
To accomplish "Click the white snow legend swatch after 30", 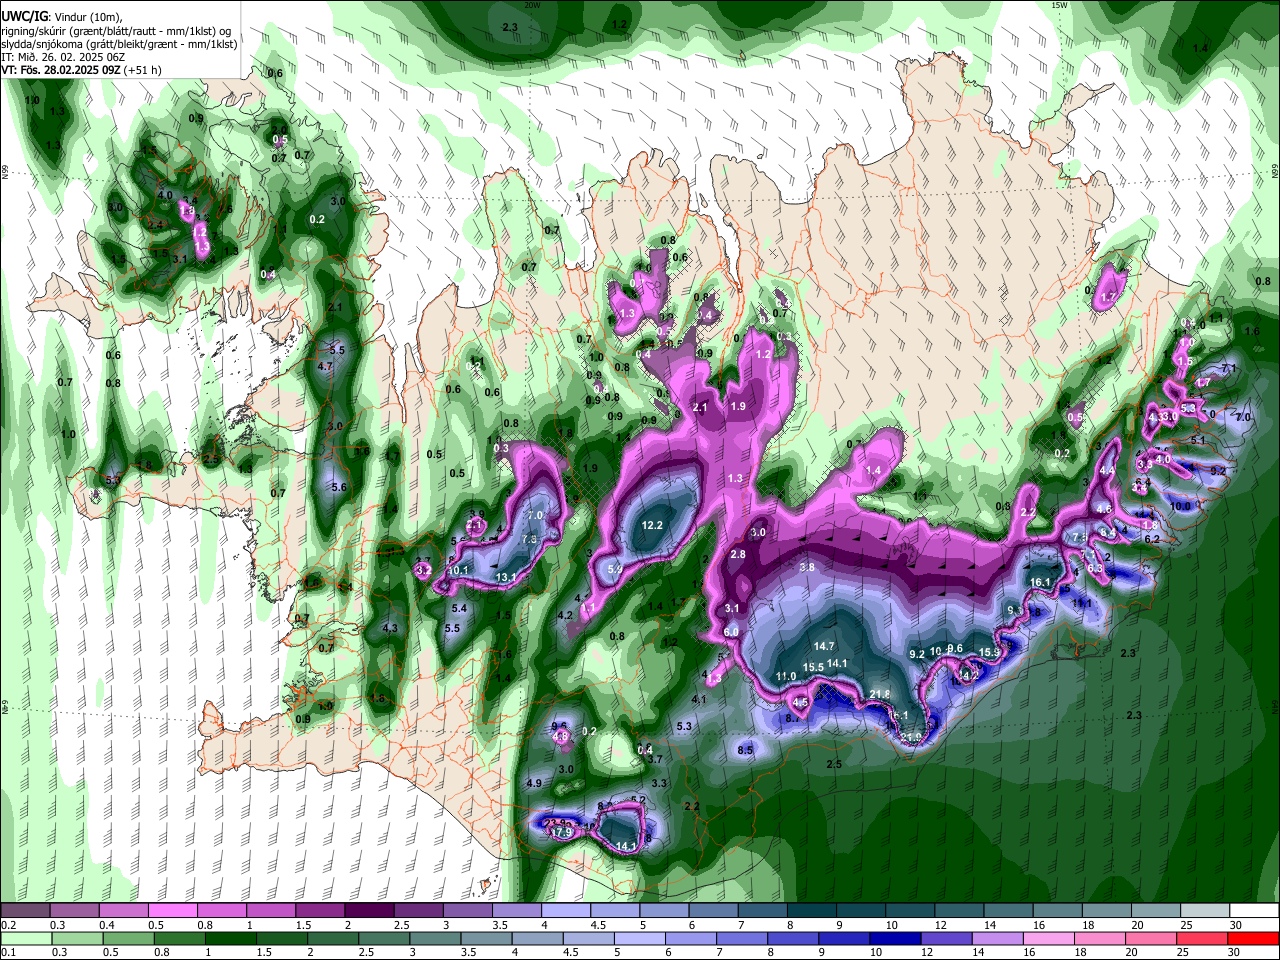I will (1255, 911).
